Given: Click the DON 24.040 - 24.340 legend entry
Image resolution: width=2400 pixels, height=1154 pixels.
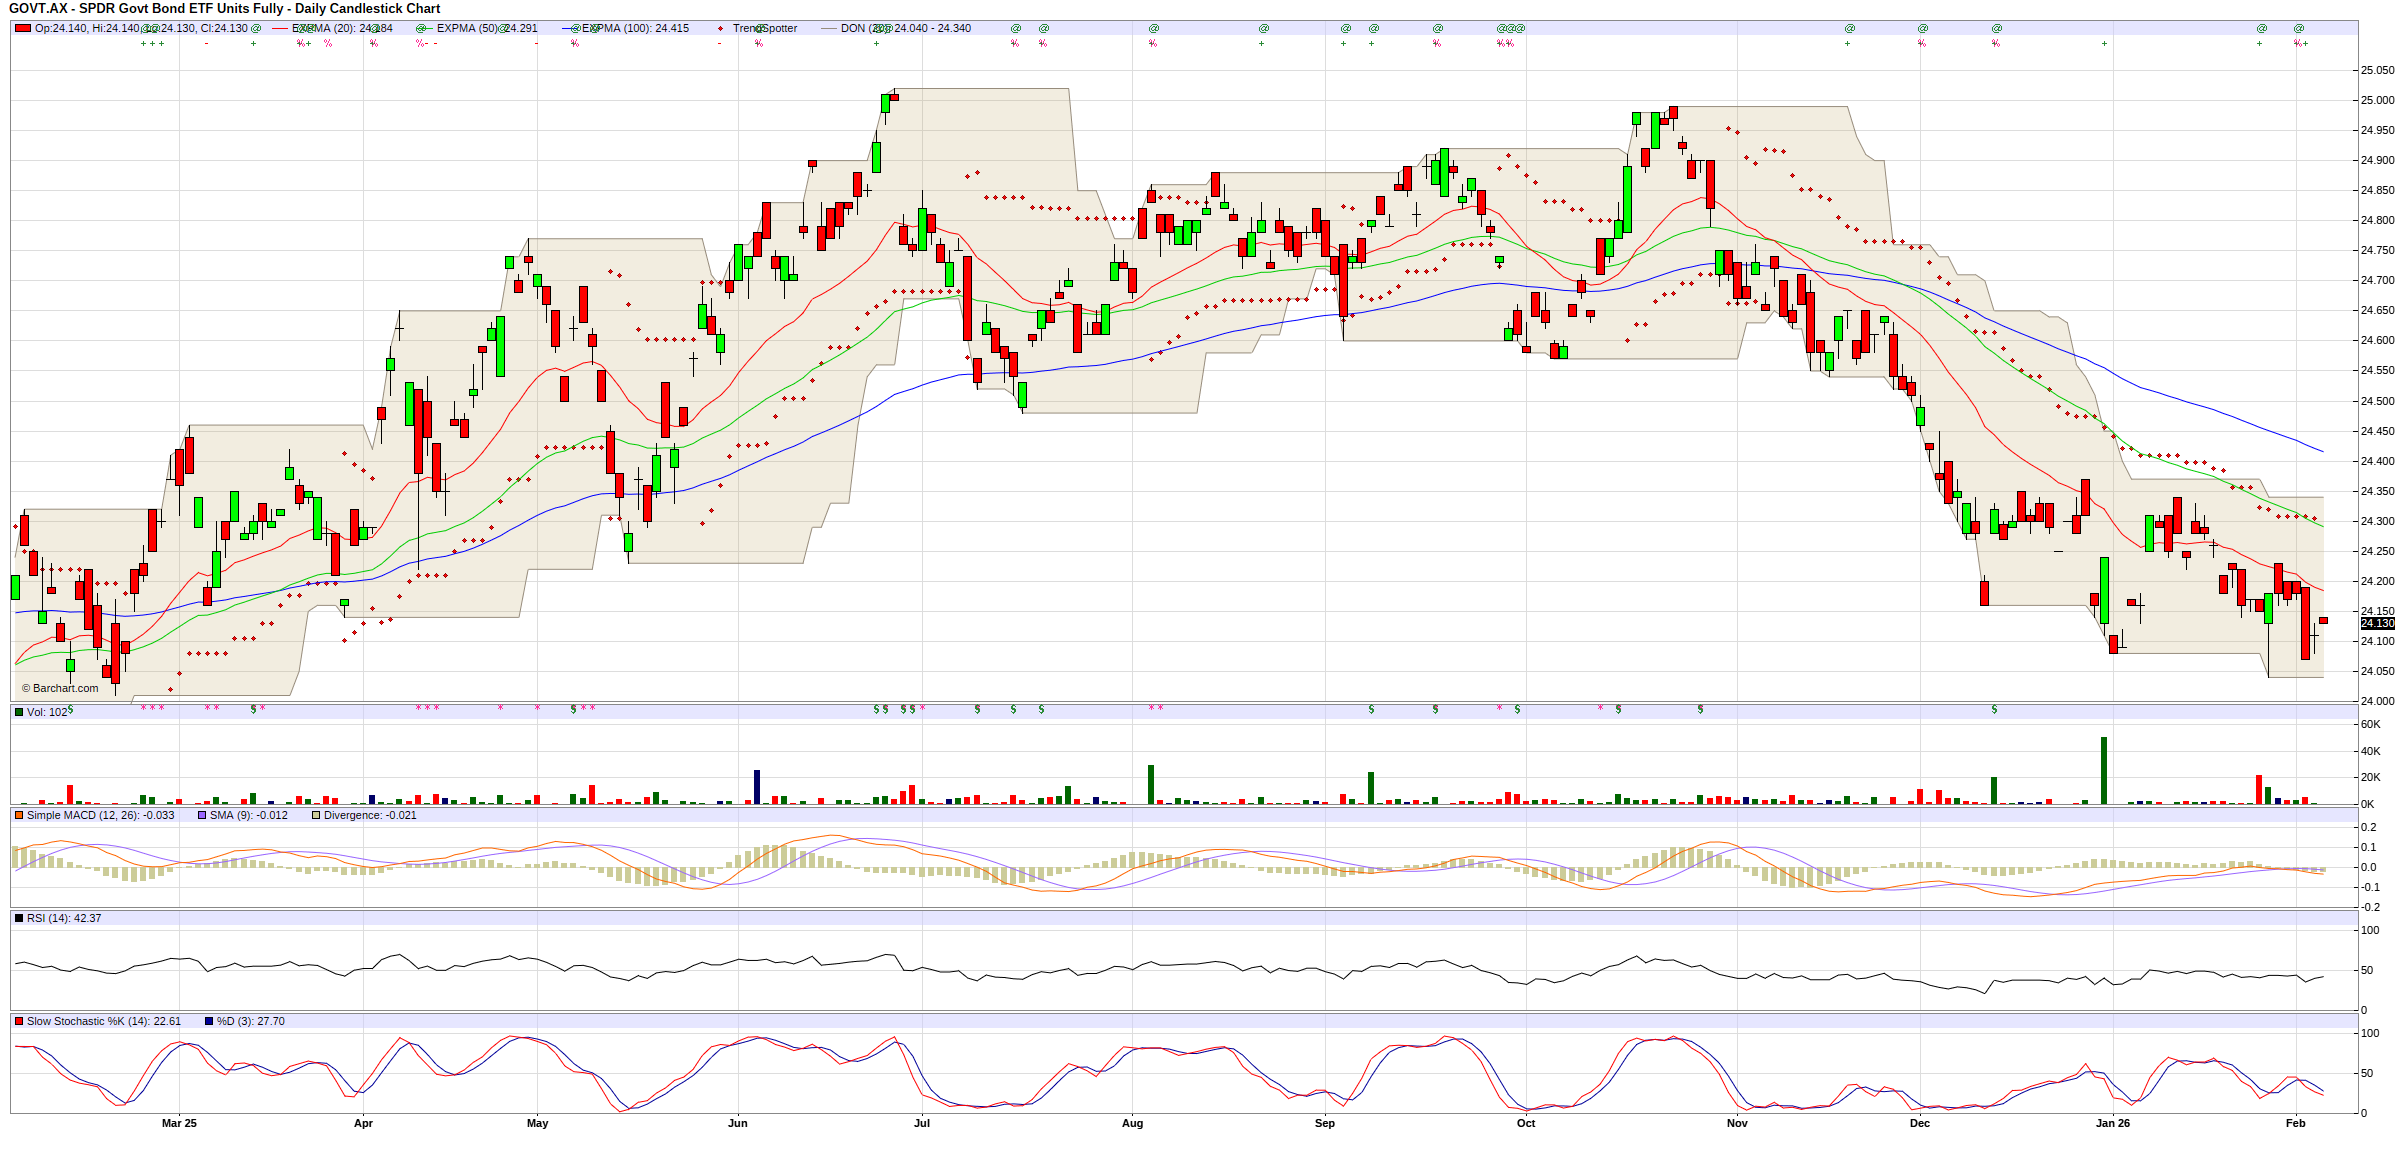Looking at the screenshot, I should click(x=905, y=28).
